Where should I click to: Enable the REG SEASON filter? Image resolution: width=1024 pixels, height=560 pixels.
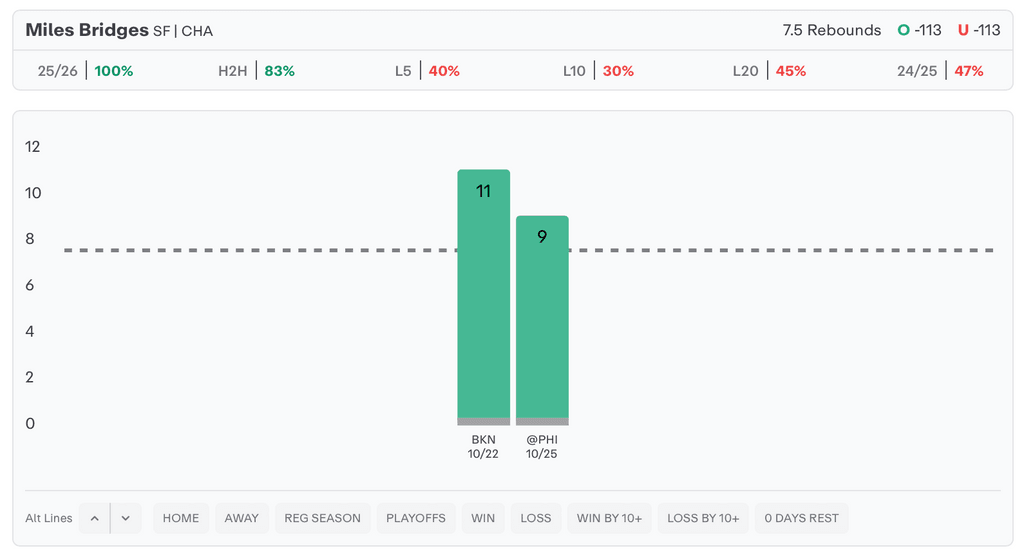322,518
